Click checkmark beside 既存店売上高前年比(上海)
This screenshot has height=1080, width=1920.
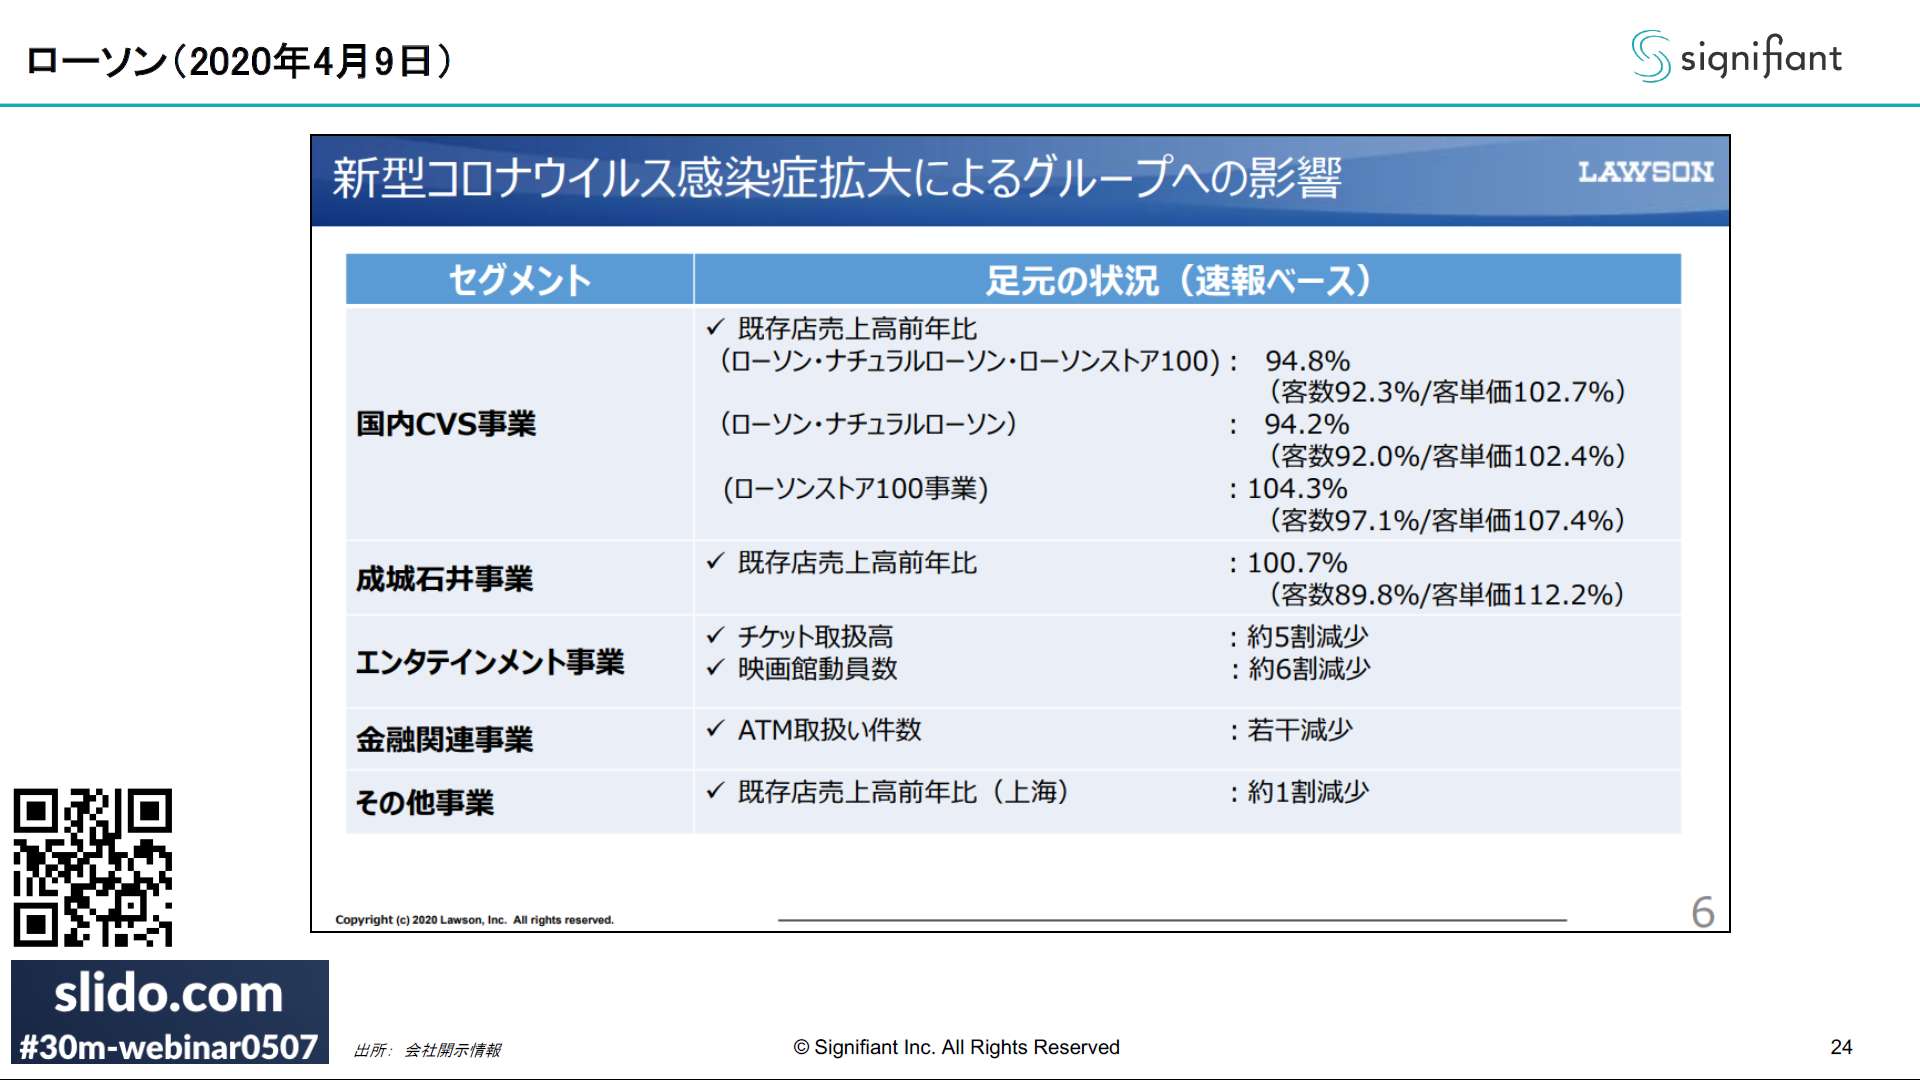(715, 792)
